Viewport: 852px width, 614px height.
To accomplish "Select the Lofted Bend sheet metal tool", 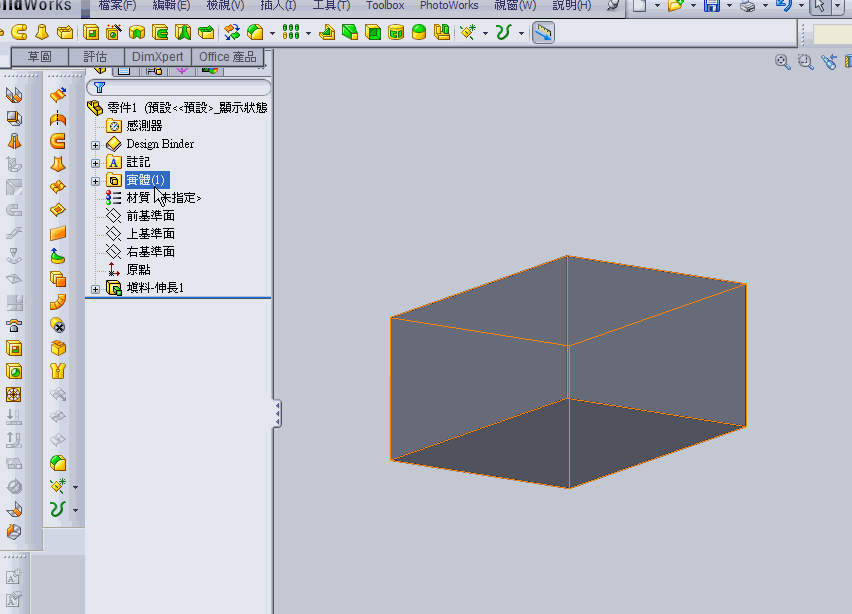I will [14, 141].
